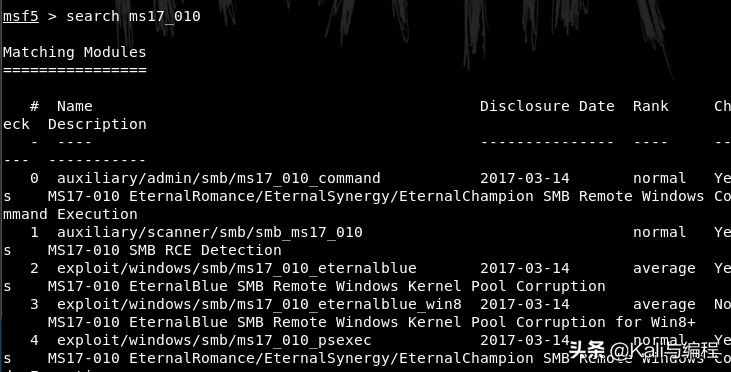Click the Kali watermark text

644,350
